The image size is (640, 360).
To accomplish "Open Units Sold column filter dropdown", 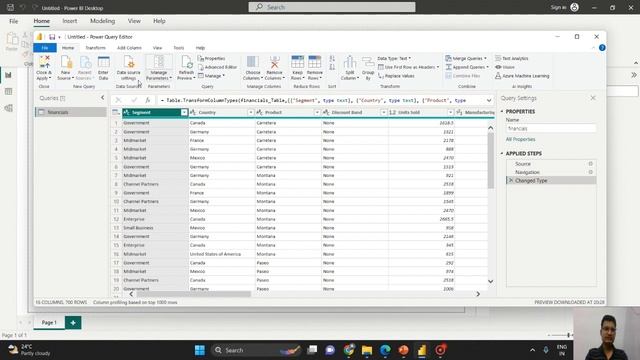I will click(x=450, y=112).
